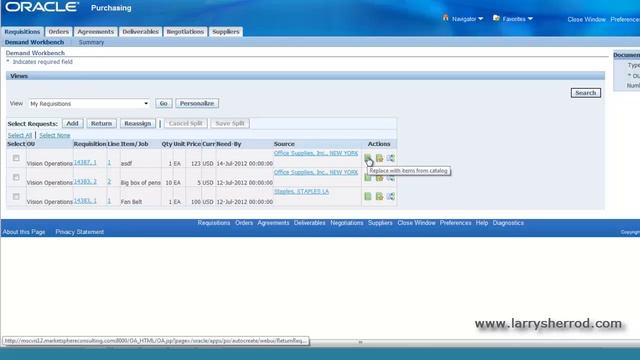Open requisition link 14383, 2
This screenshot has width=640, height=360.
coord(85,182)
